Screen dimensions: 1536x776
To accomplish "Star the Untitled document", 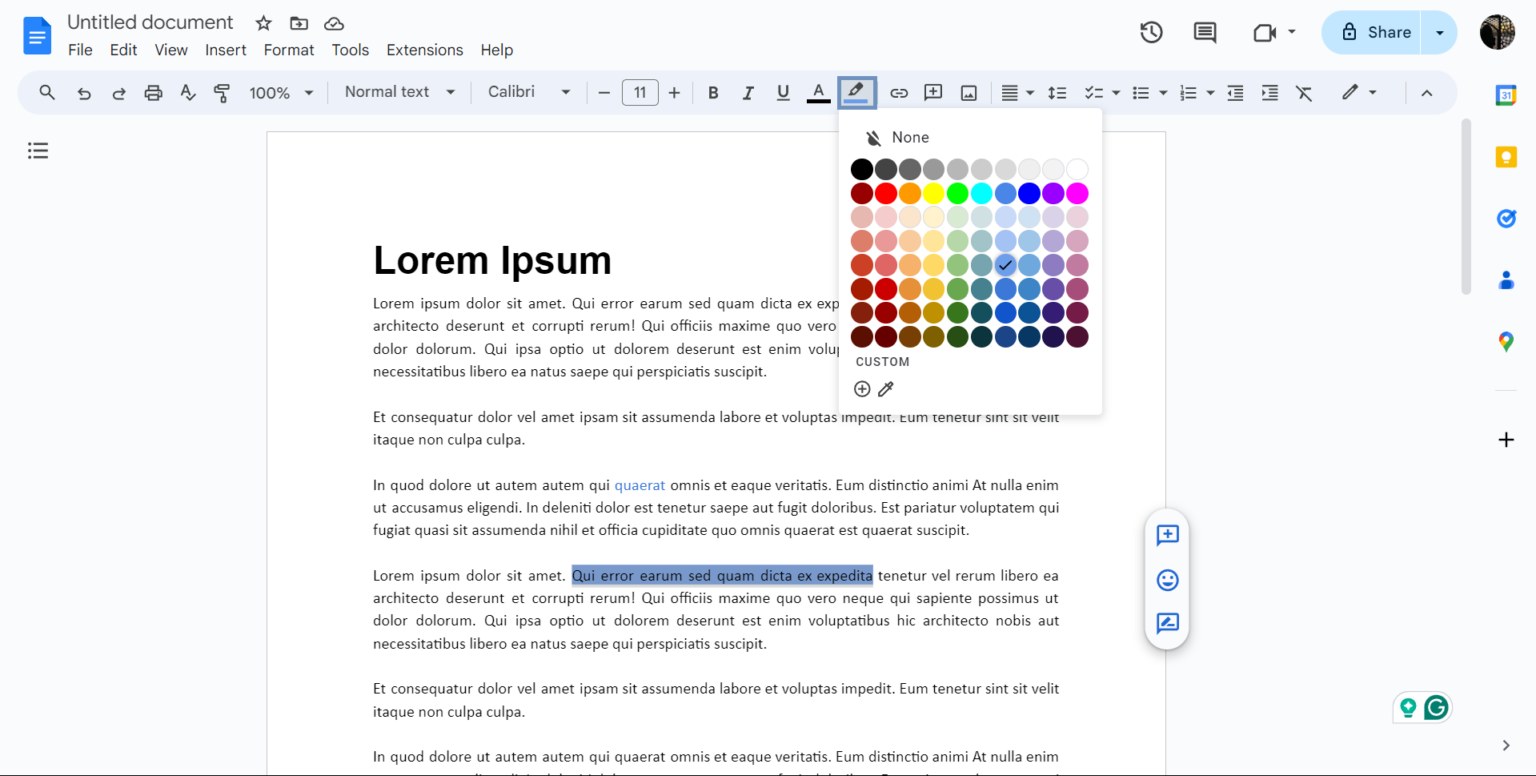I will pyautogui.click(x=262, y=22).
